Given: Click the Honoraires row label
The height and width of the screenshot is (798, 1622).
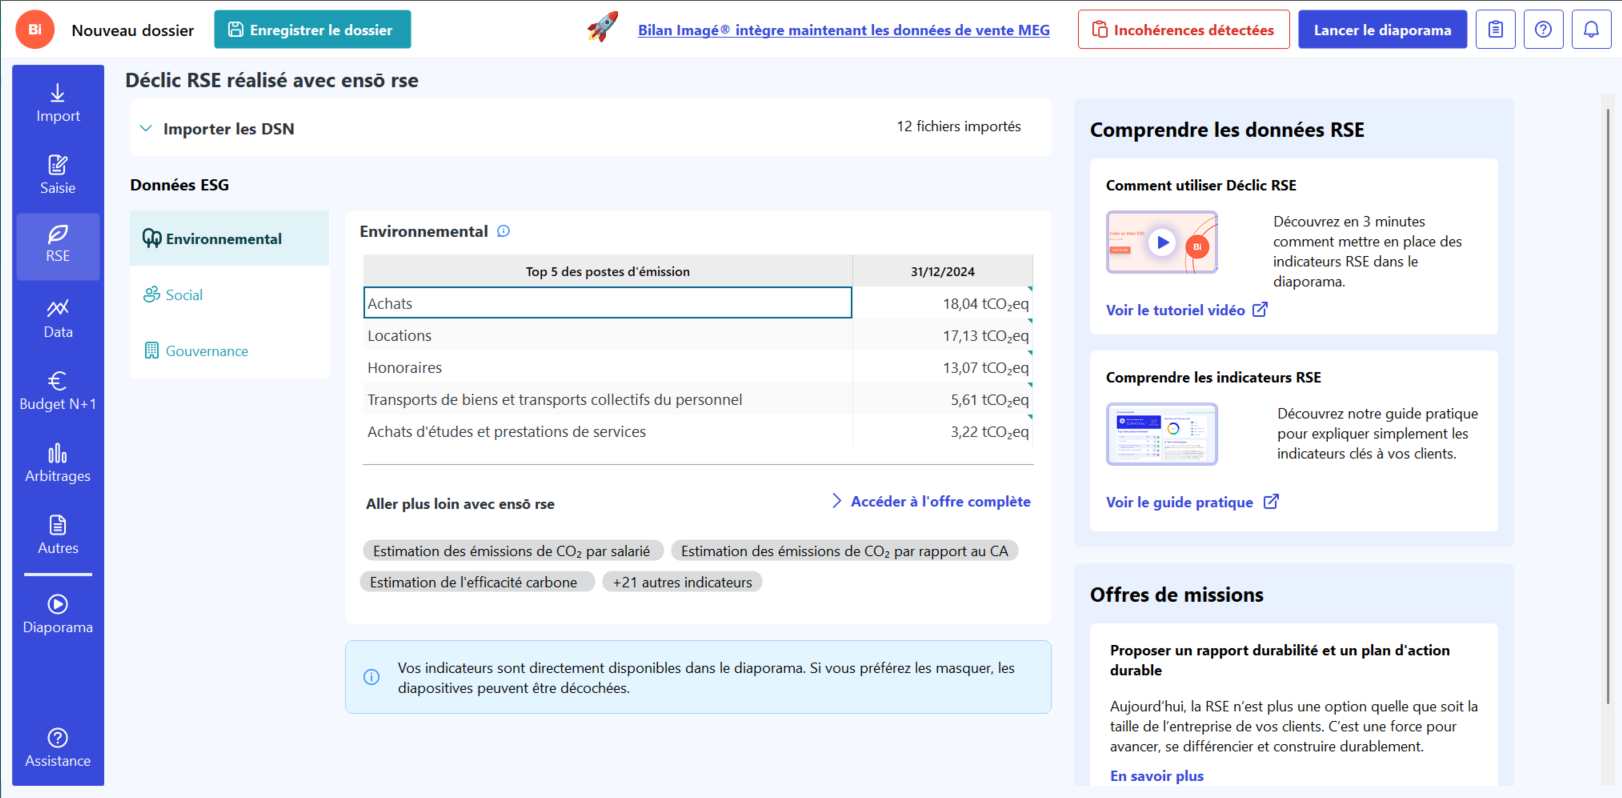Looking at the screenshot, I should 404,368.
